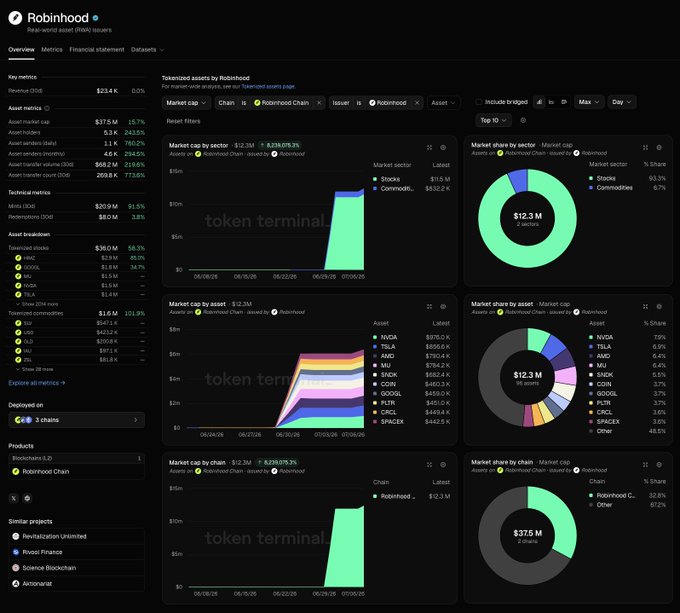The width and height of the screenshot is (680, 613).
Task: Click the Blockchains (L2) product category row
Action: point(76,458)
